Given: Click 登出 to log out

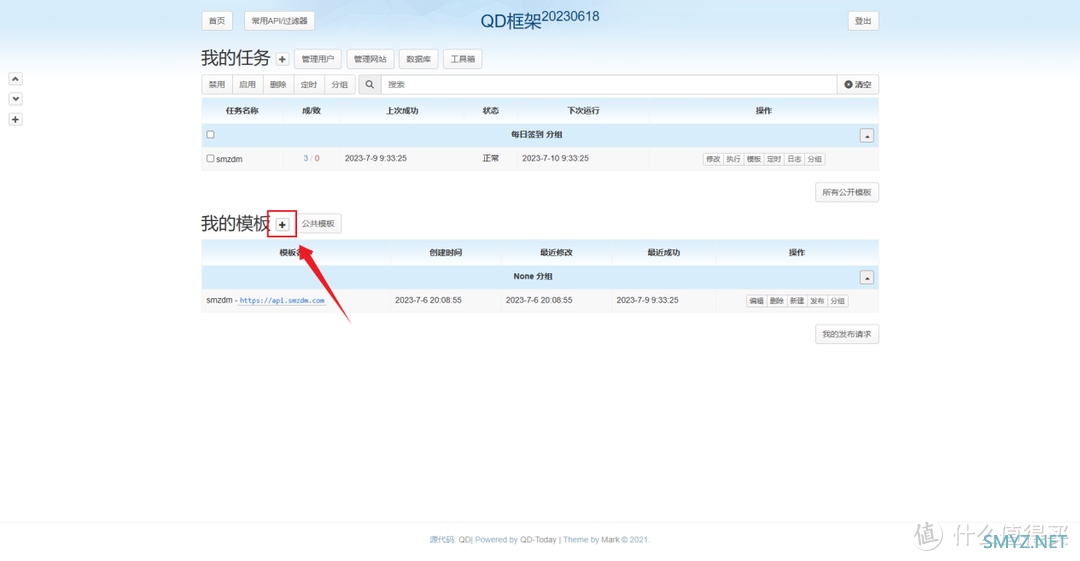Looking at the screenshot, I should coord(863,21).
